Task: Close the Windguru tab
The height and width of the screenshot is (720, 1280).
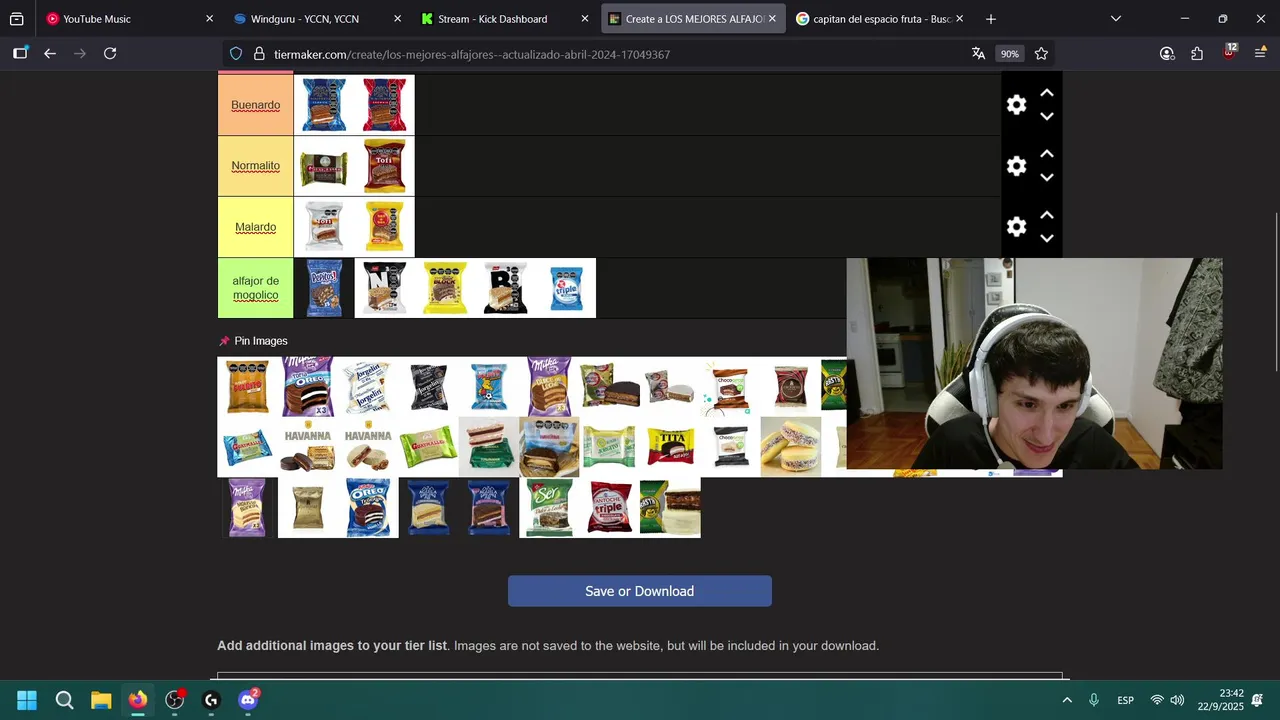Action: coord(397,19)
